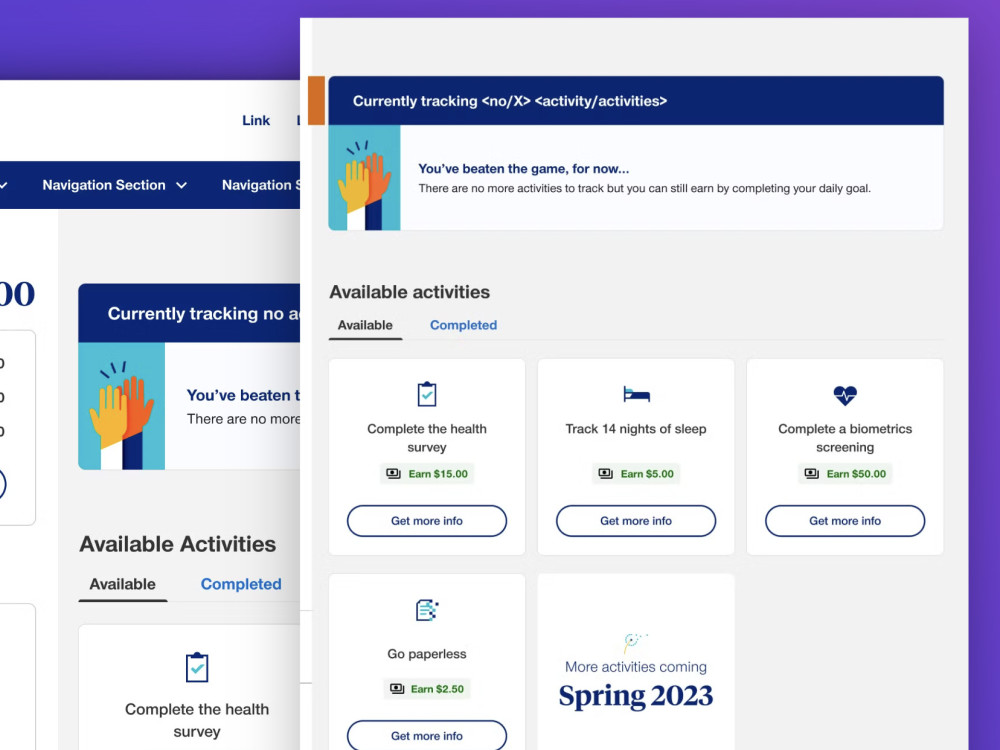This screenshot has height=750, width=1000.
Task: Click the More activities coming text
Action: point(636,667)
